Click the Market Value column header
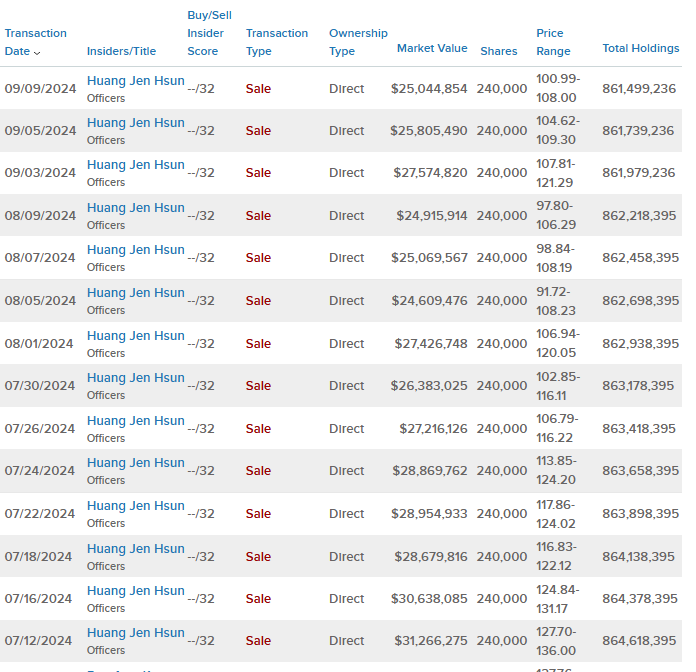This screenshot has height=672, width=696. [x=431, y=48]
